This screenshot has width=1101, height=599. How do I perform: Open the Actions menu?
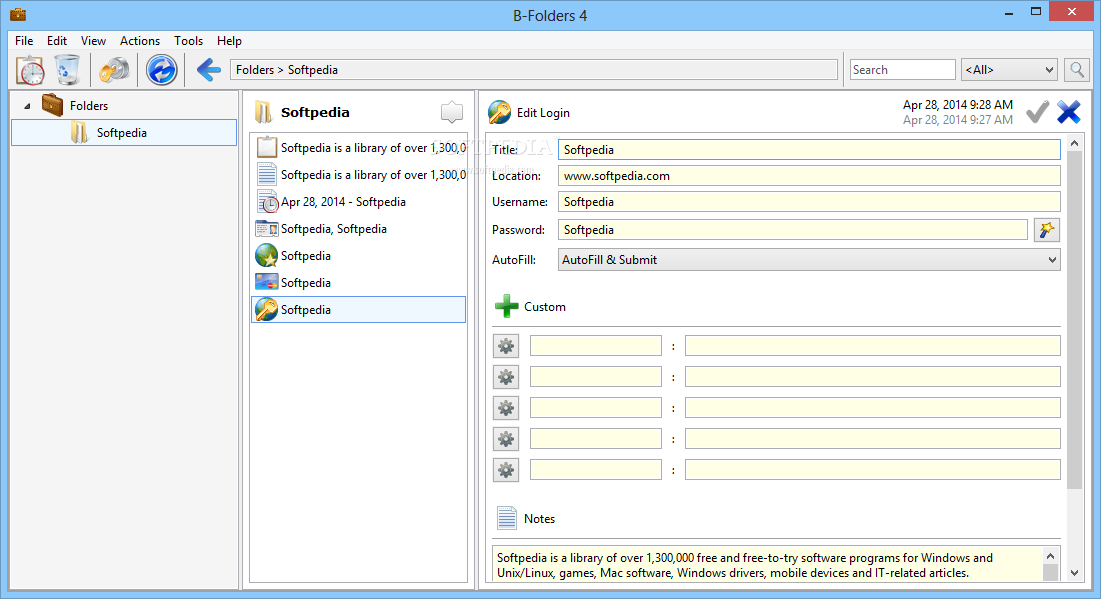tap(140, 41)
